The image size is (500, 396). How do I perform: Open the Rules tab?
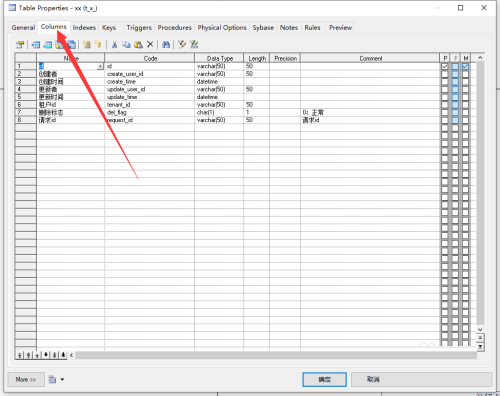(x=312, y=27)
